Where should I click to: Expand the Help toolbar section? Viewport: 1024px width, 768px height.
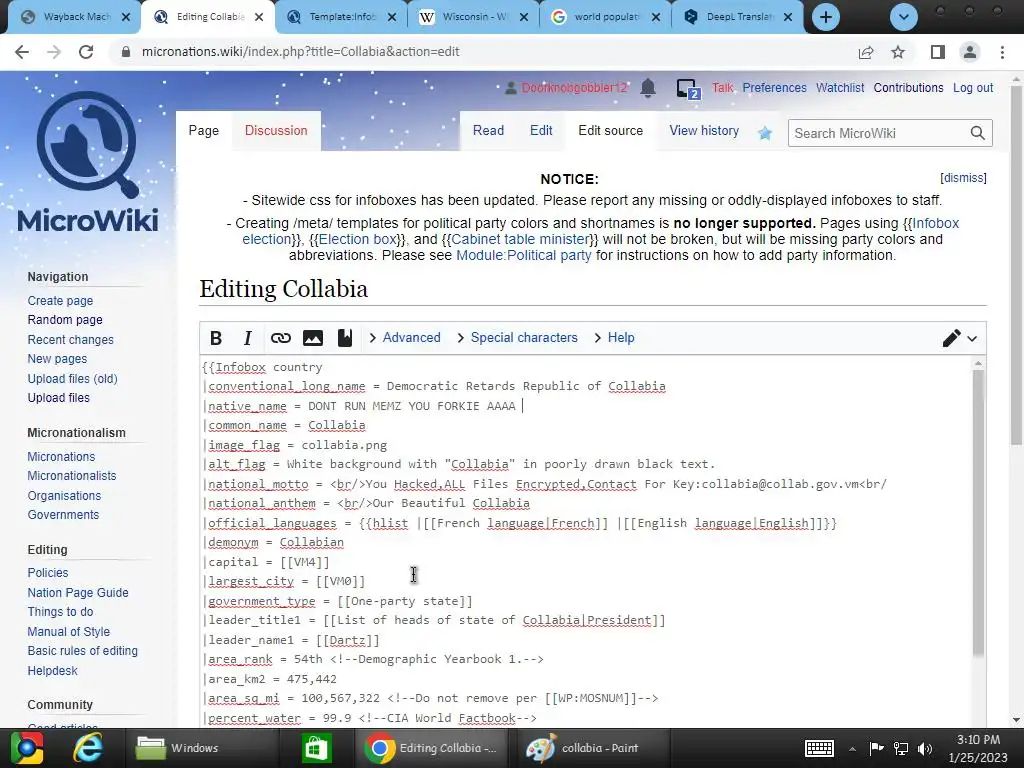pyautogui.click(x=615, y=338)
